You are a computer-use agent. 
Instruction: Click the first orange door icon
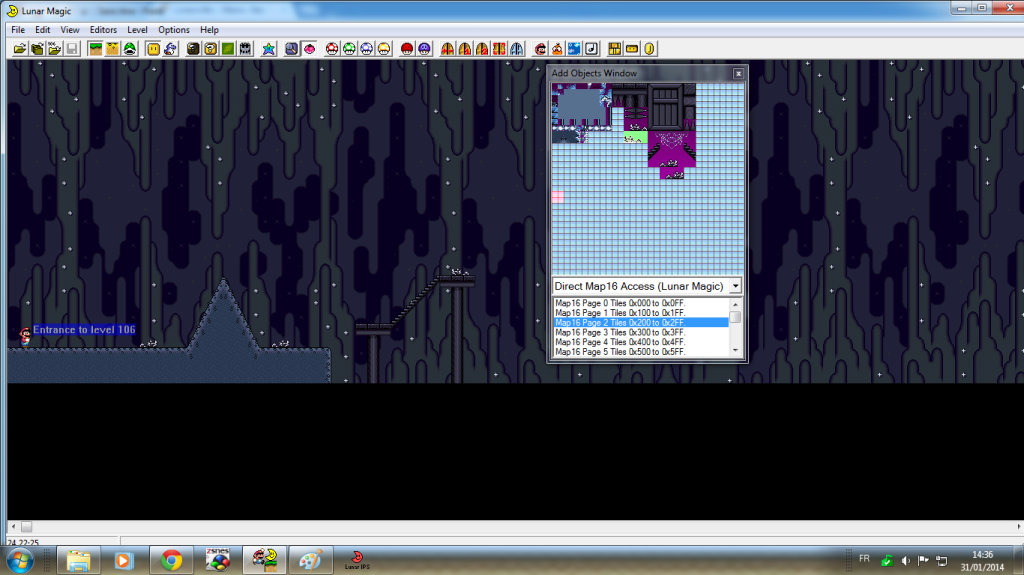coord(447,49)
